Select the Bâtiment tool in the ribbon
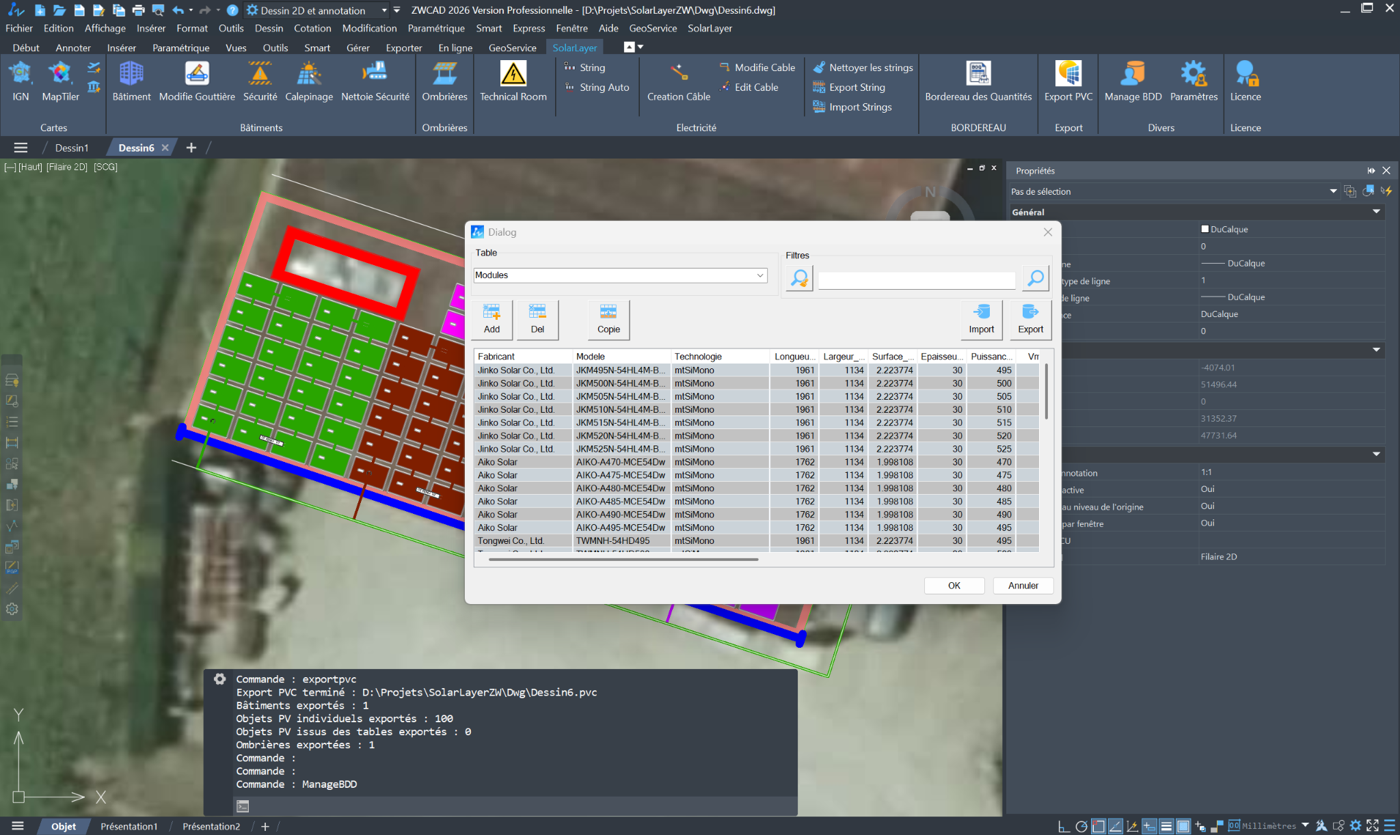1400x835 pixels. click(x=131, y=81)
